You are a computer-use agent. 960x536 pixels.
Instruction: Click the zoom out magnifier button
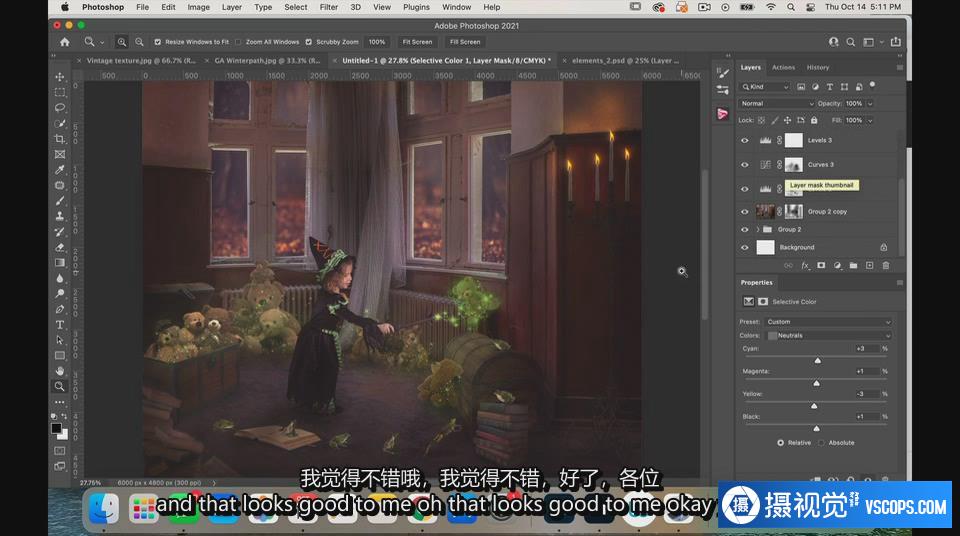(x=139, y=42)
